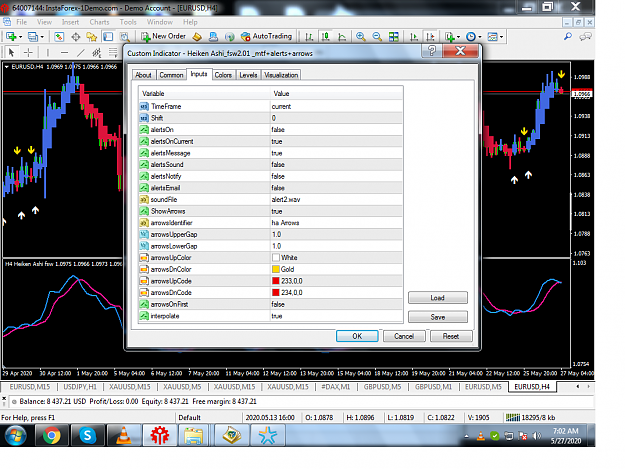This screenshot has height=469, width=625.
Task: Open the Navigator favorites star icon
Action: point(92,37)
